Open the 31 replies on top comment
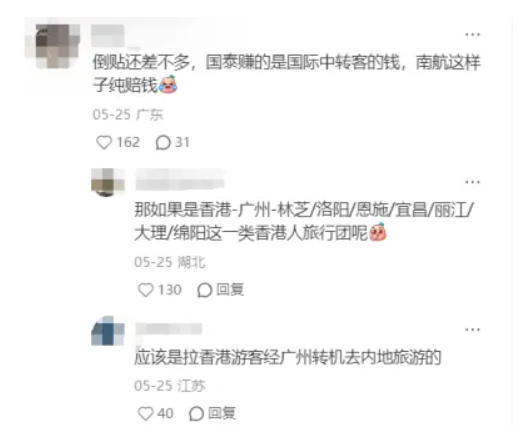The height and width of the screenshot is (426, 519). 163,143
